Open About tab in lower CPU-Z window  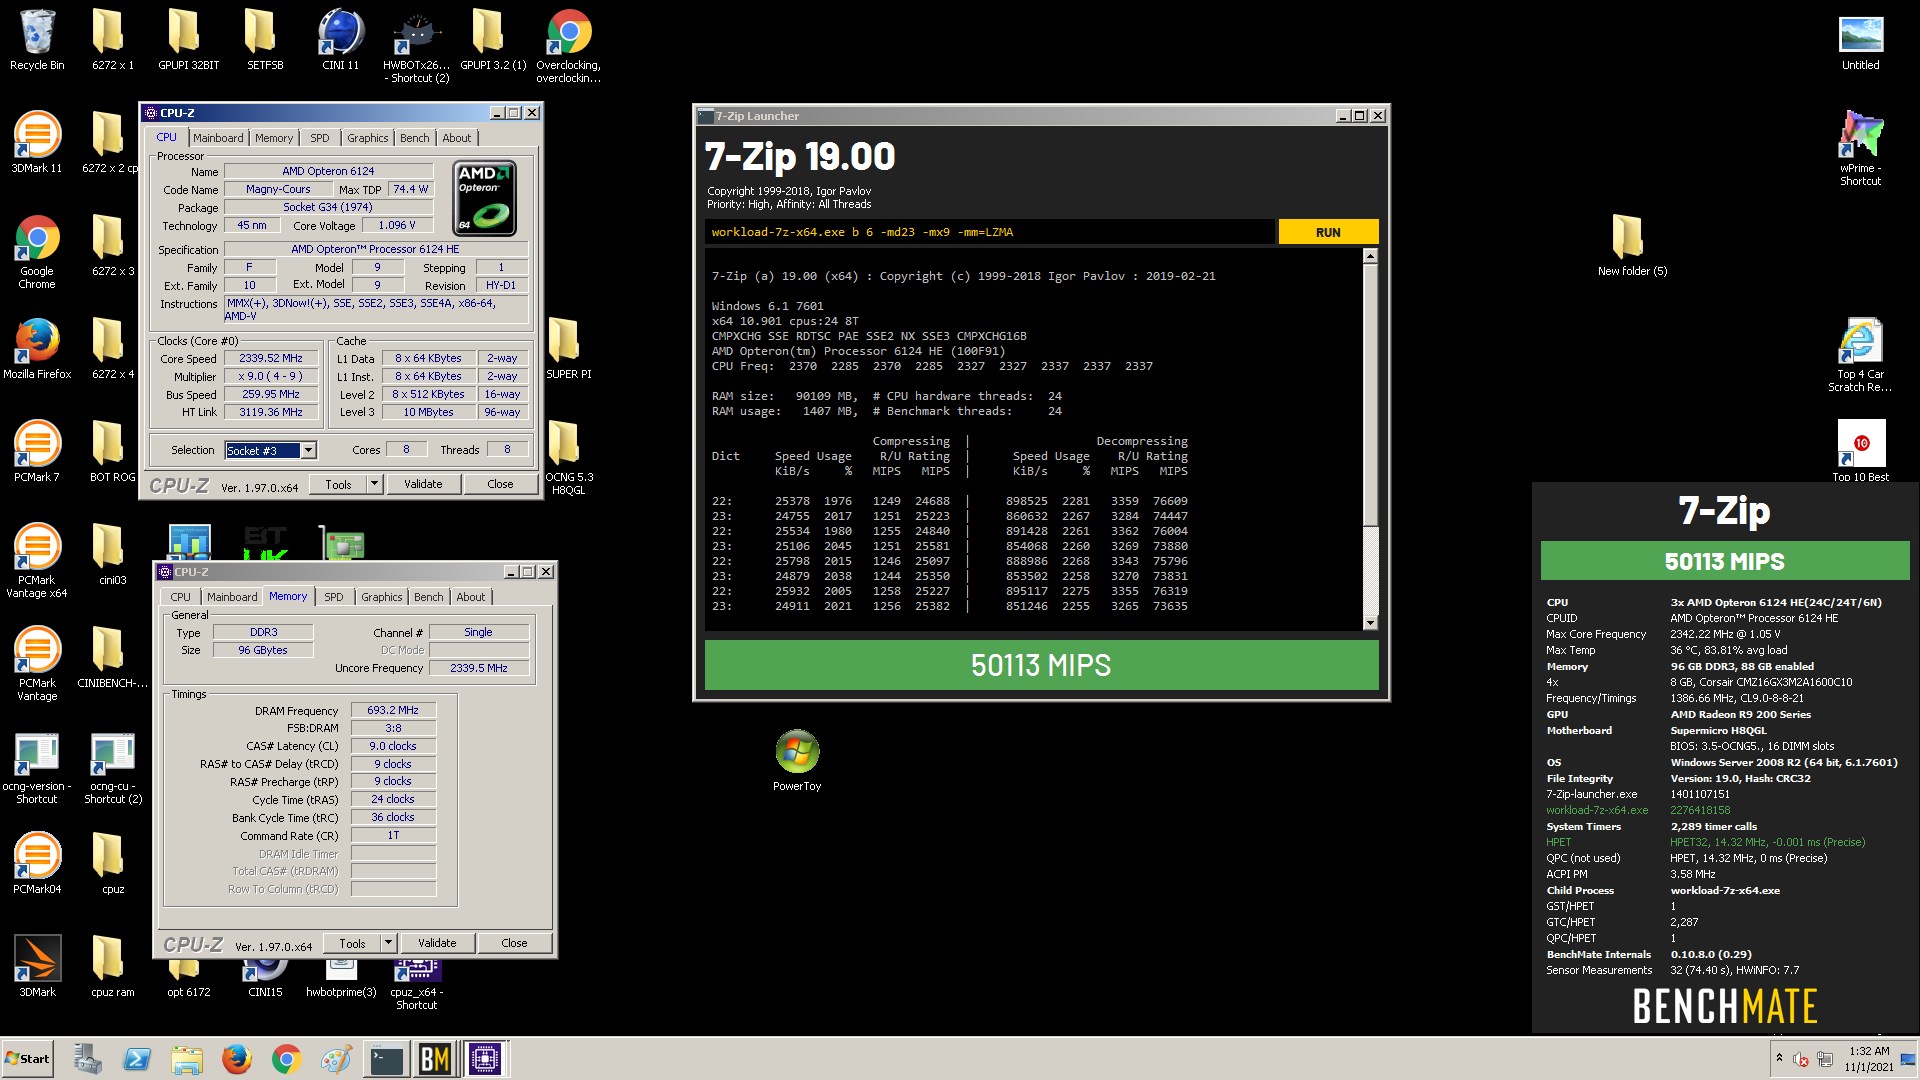pyautogui.click(x=471, y=598)
